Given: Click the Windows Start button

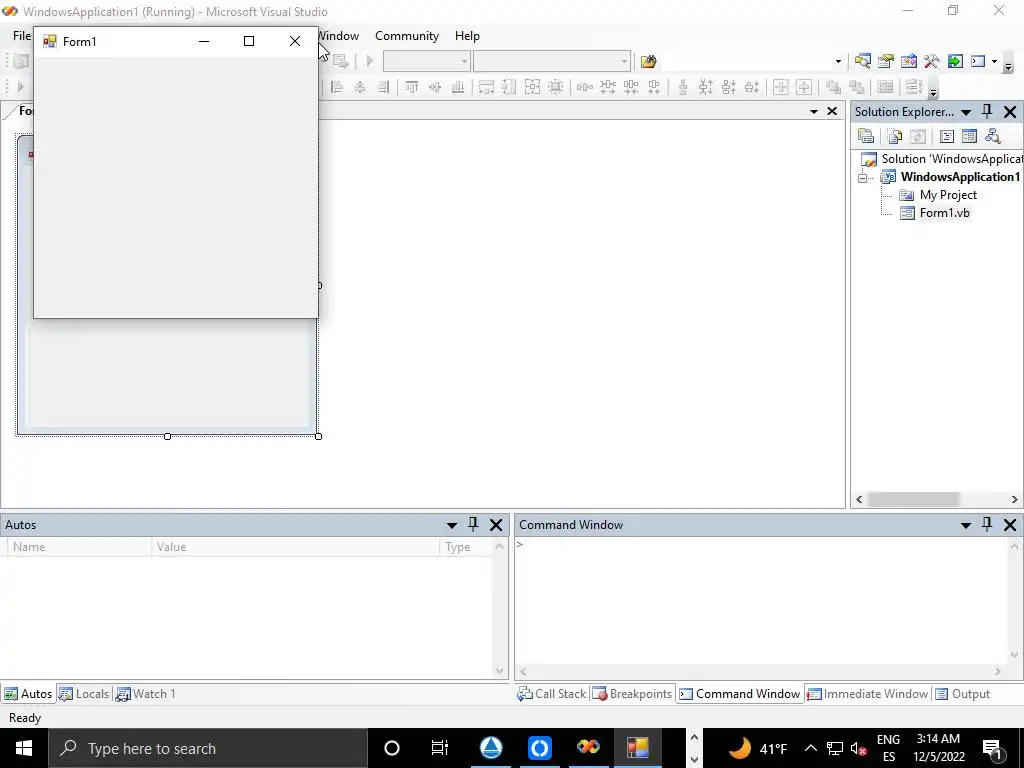Looking at the screenshot, I should coord(24,748).
